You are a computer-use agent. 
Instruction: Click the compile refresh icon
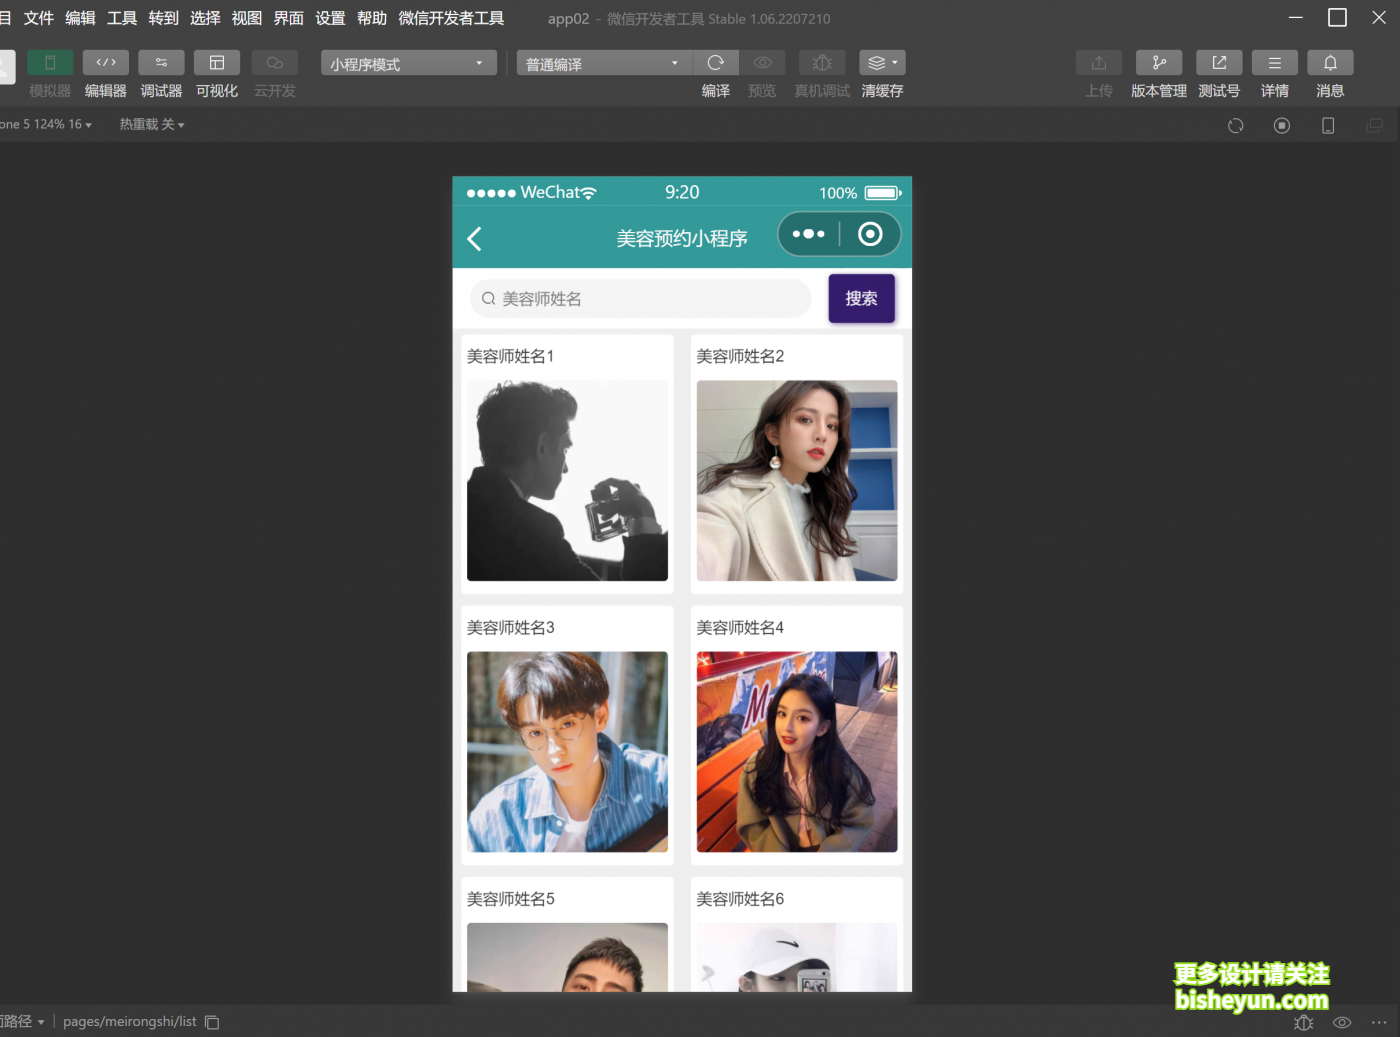716,63
